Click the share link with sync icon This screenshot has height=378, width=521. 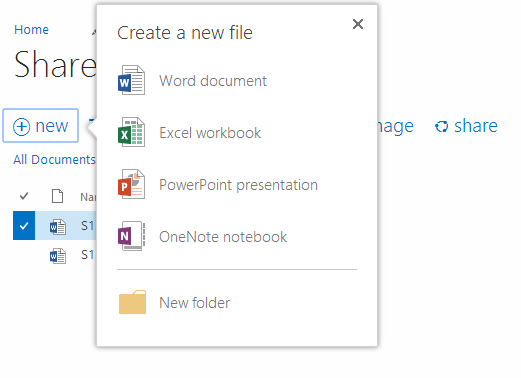[x=466, y=126]
